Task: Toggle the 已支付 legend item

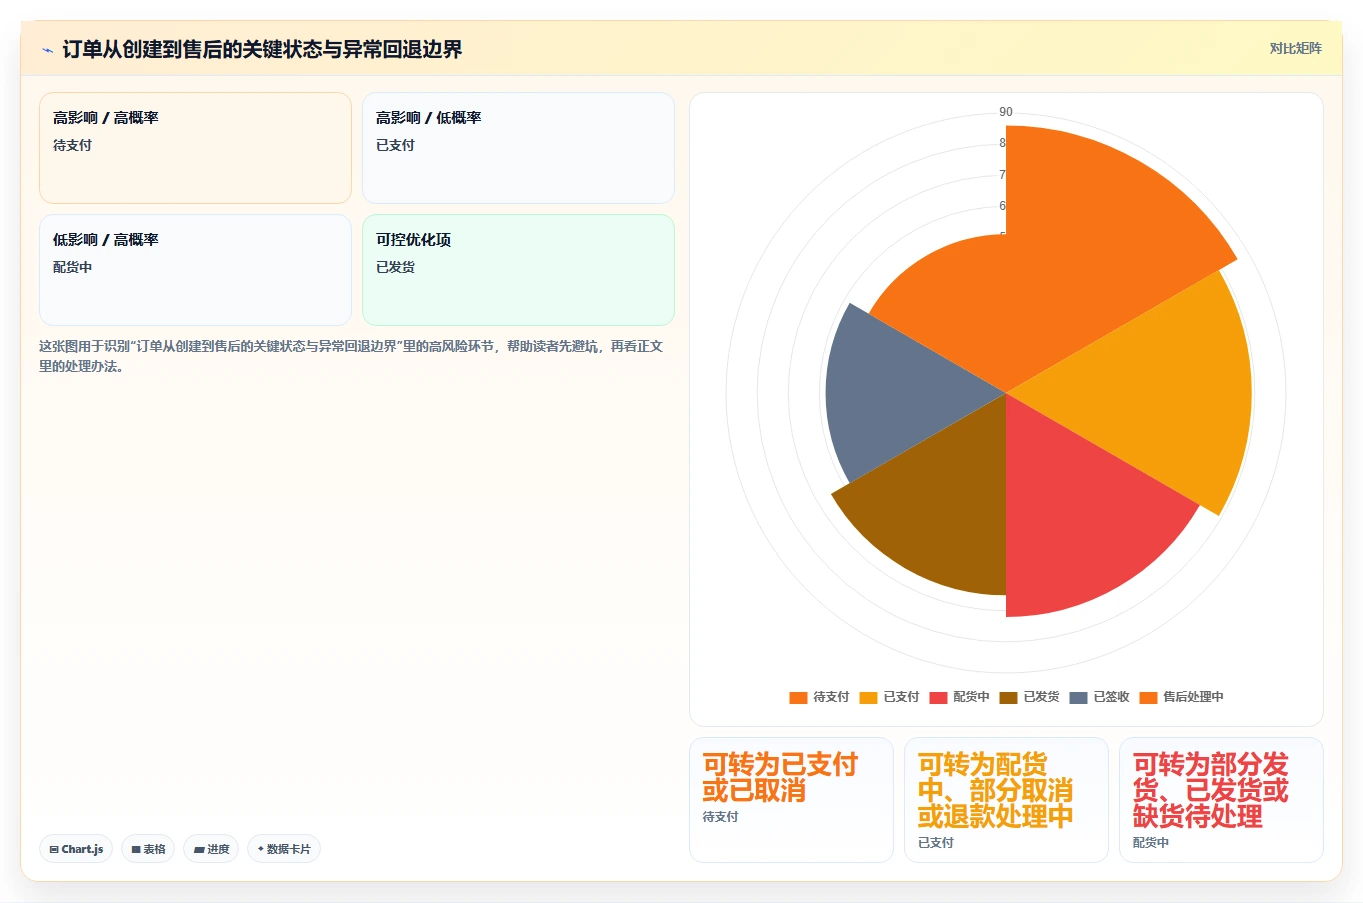Action: [889, 697]
